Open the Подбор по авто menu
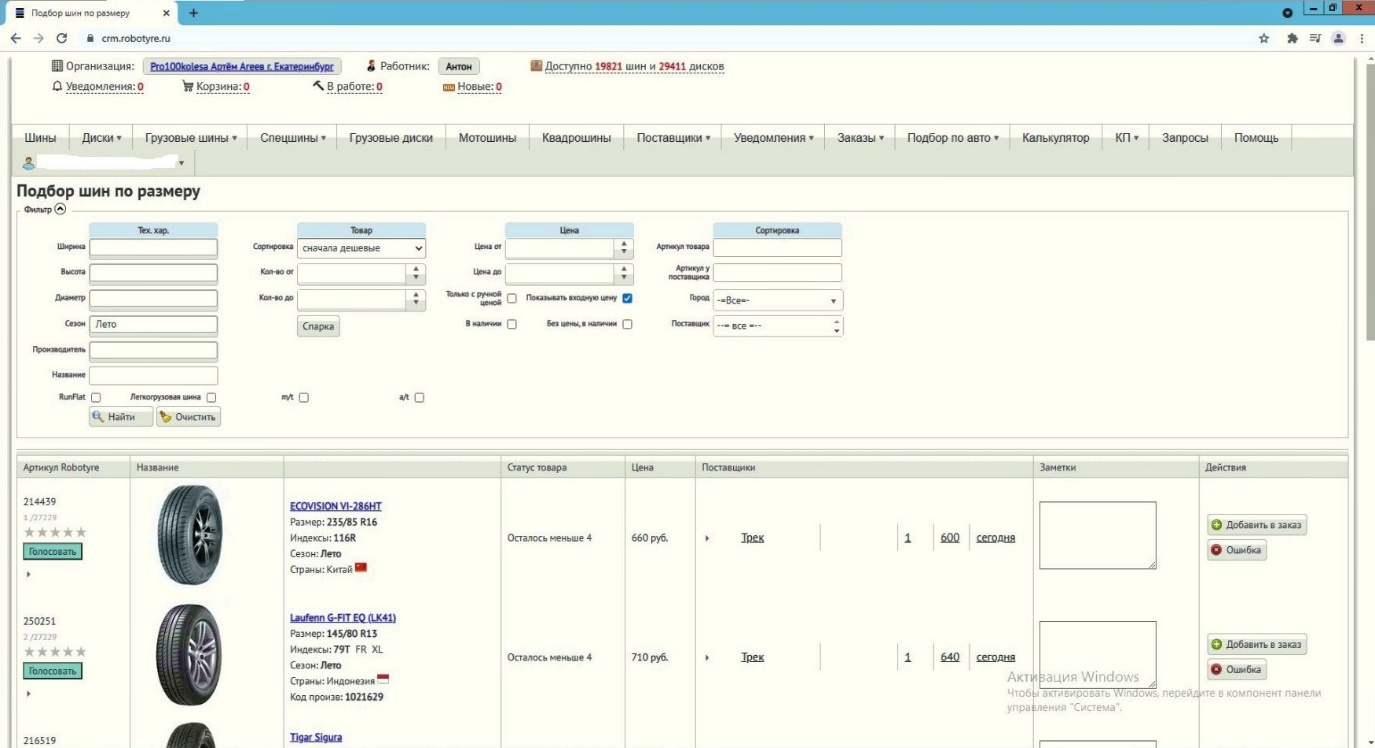This screenshot has height=748, width=1375. (953, 138)
